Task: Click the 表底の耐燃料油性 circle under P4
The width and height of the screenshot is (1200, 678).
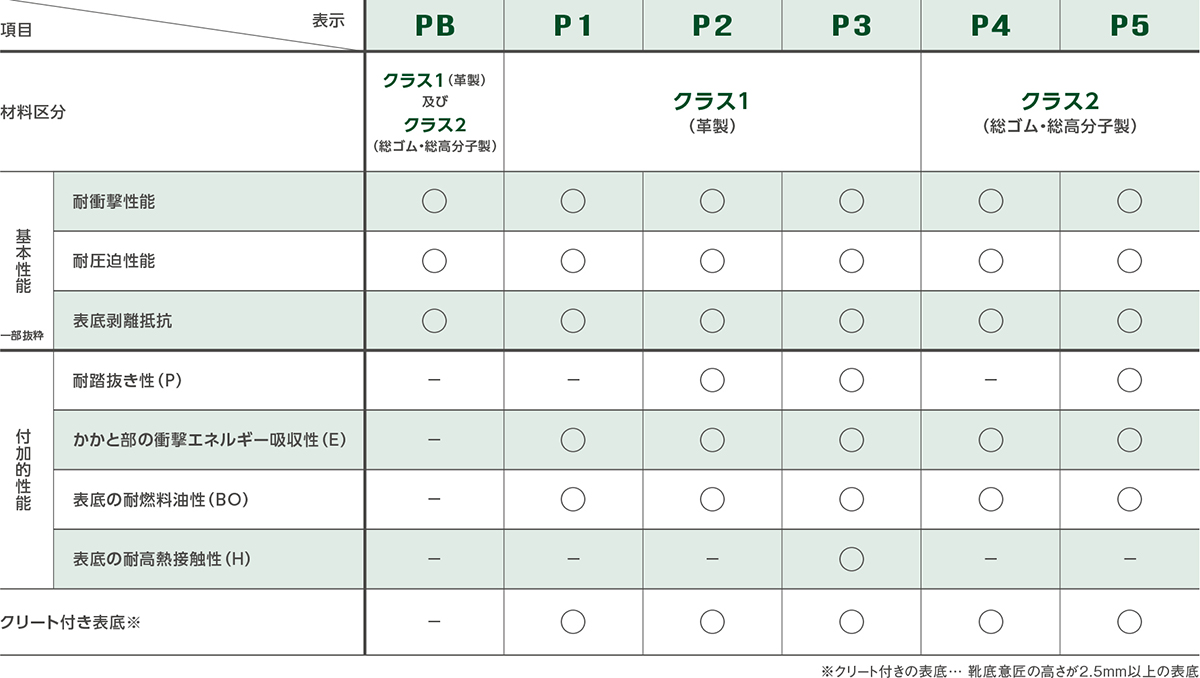Action: (x=990, y=498)
